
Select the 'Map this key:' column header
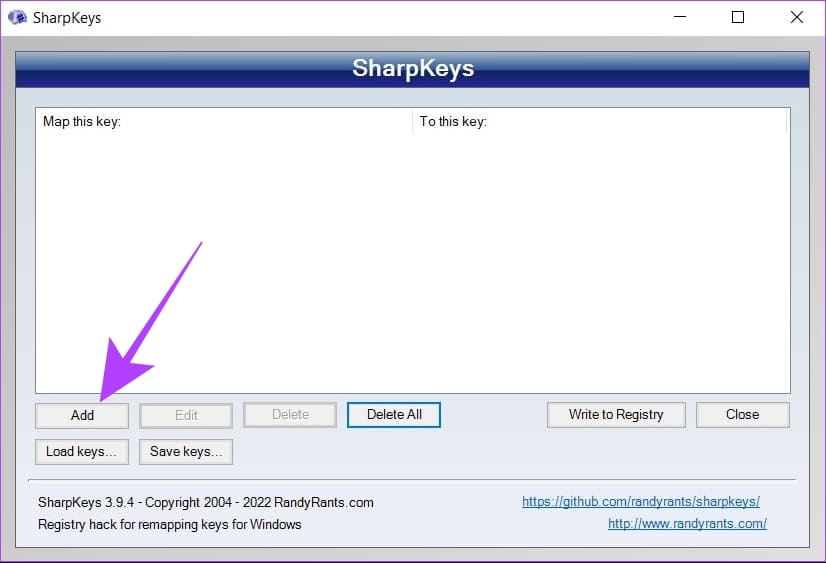[x=224, y=122]
